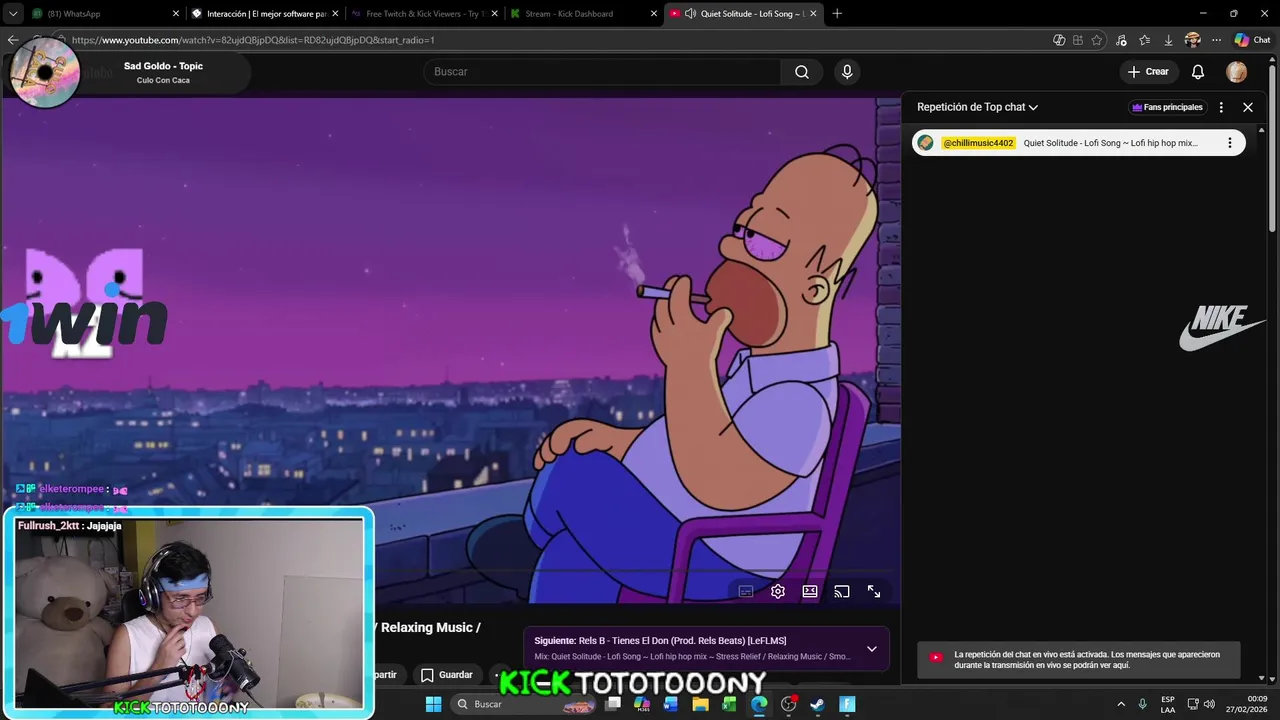Click the Crear button
The image size is (1280, 720).
[1148, 72]
